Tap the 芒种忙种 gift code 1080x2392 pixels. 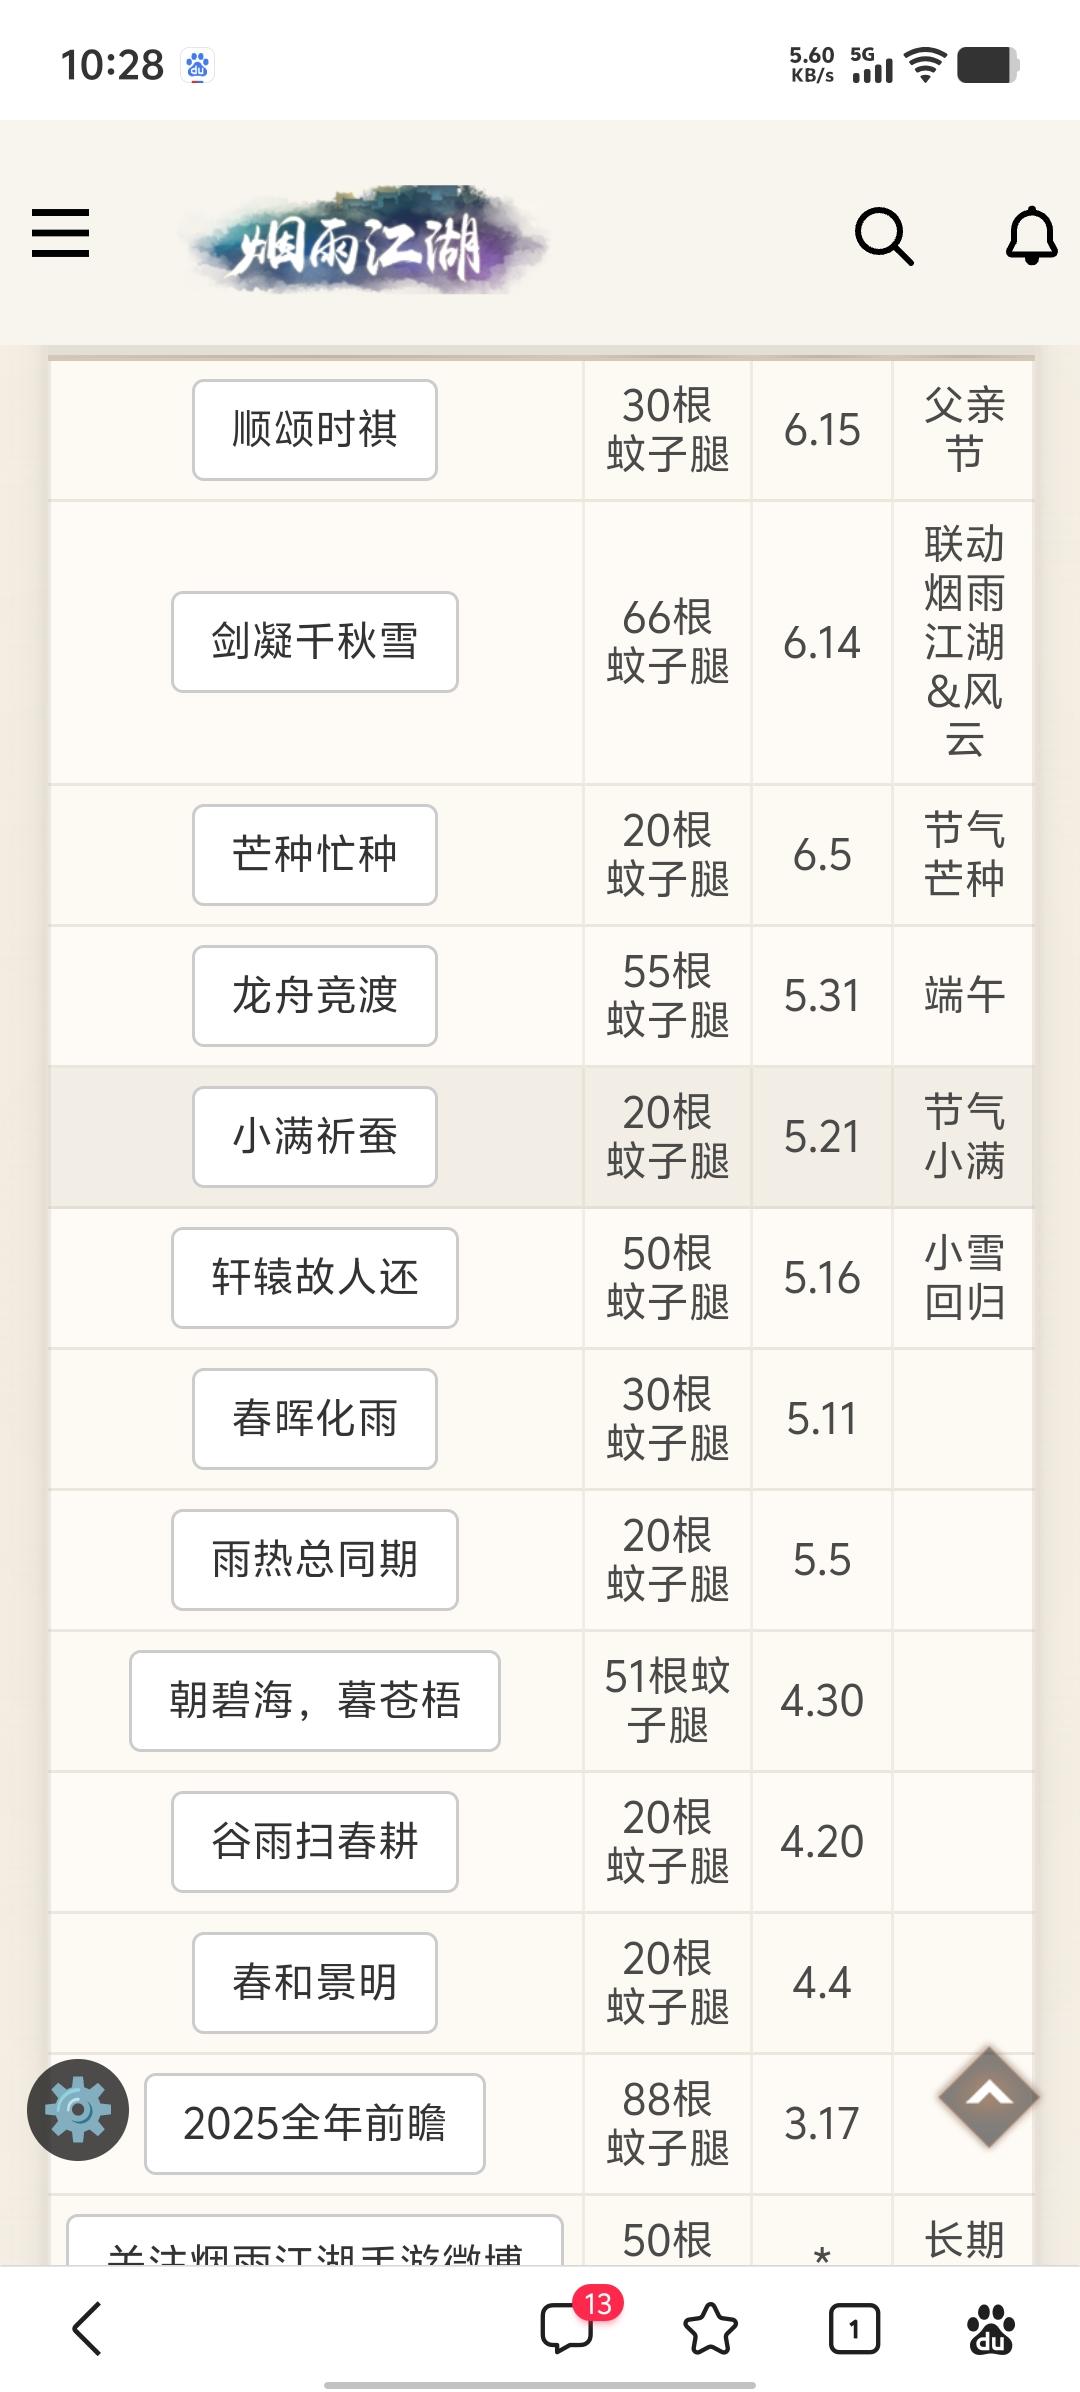[315, 855]
